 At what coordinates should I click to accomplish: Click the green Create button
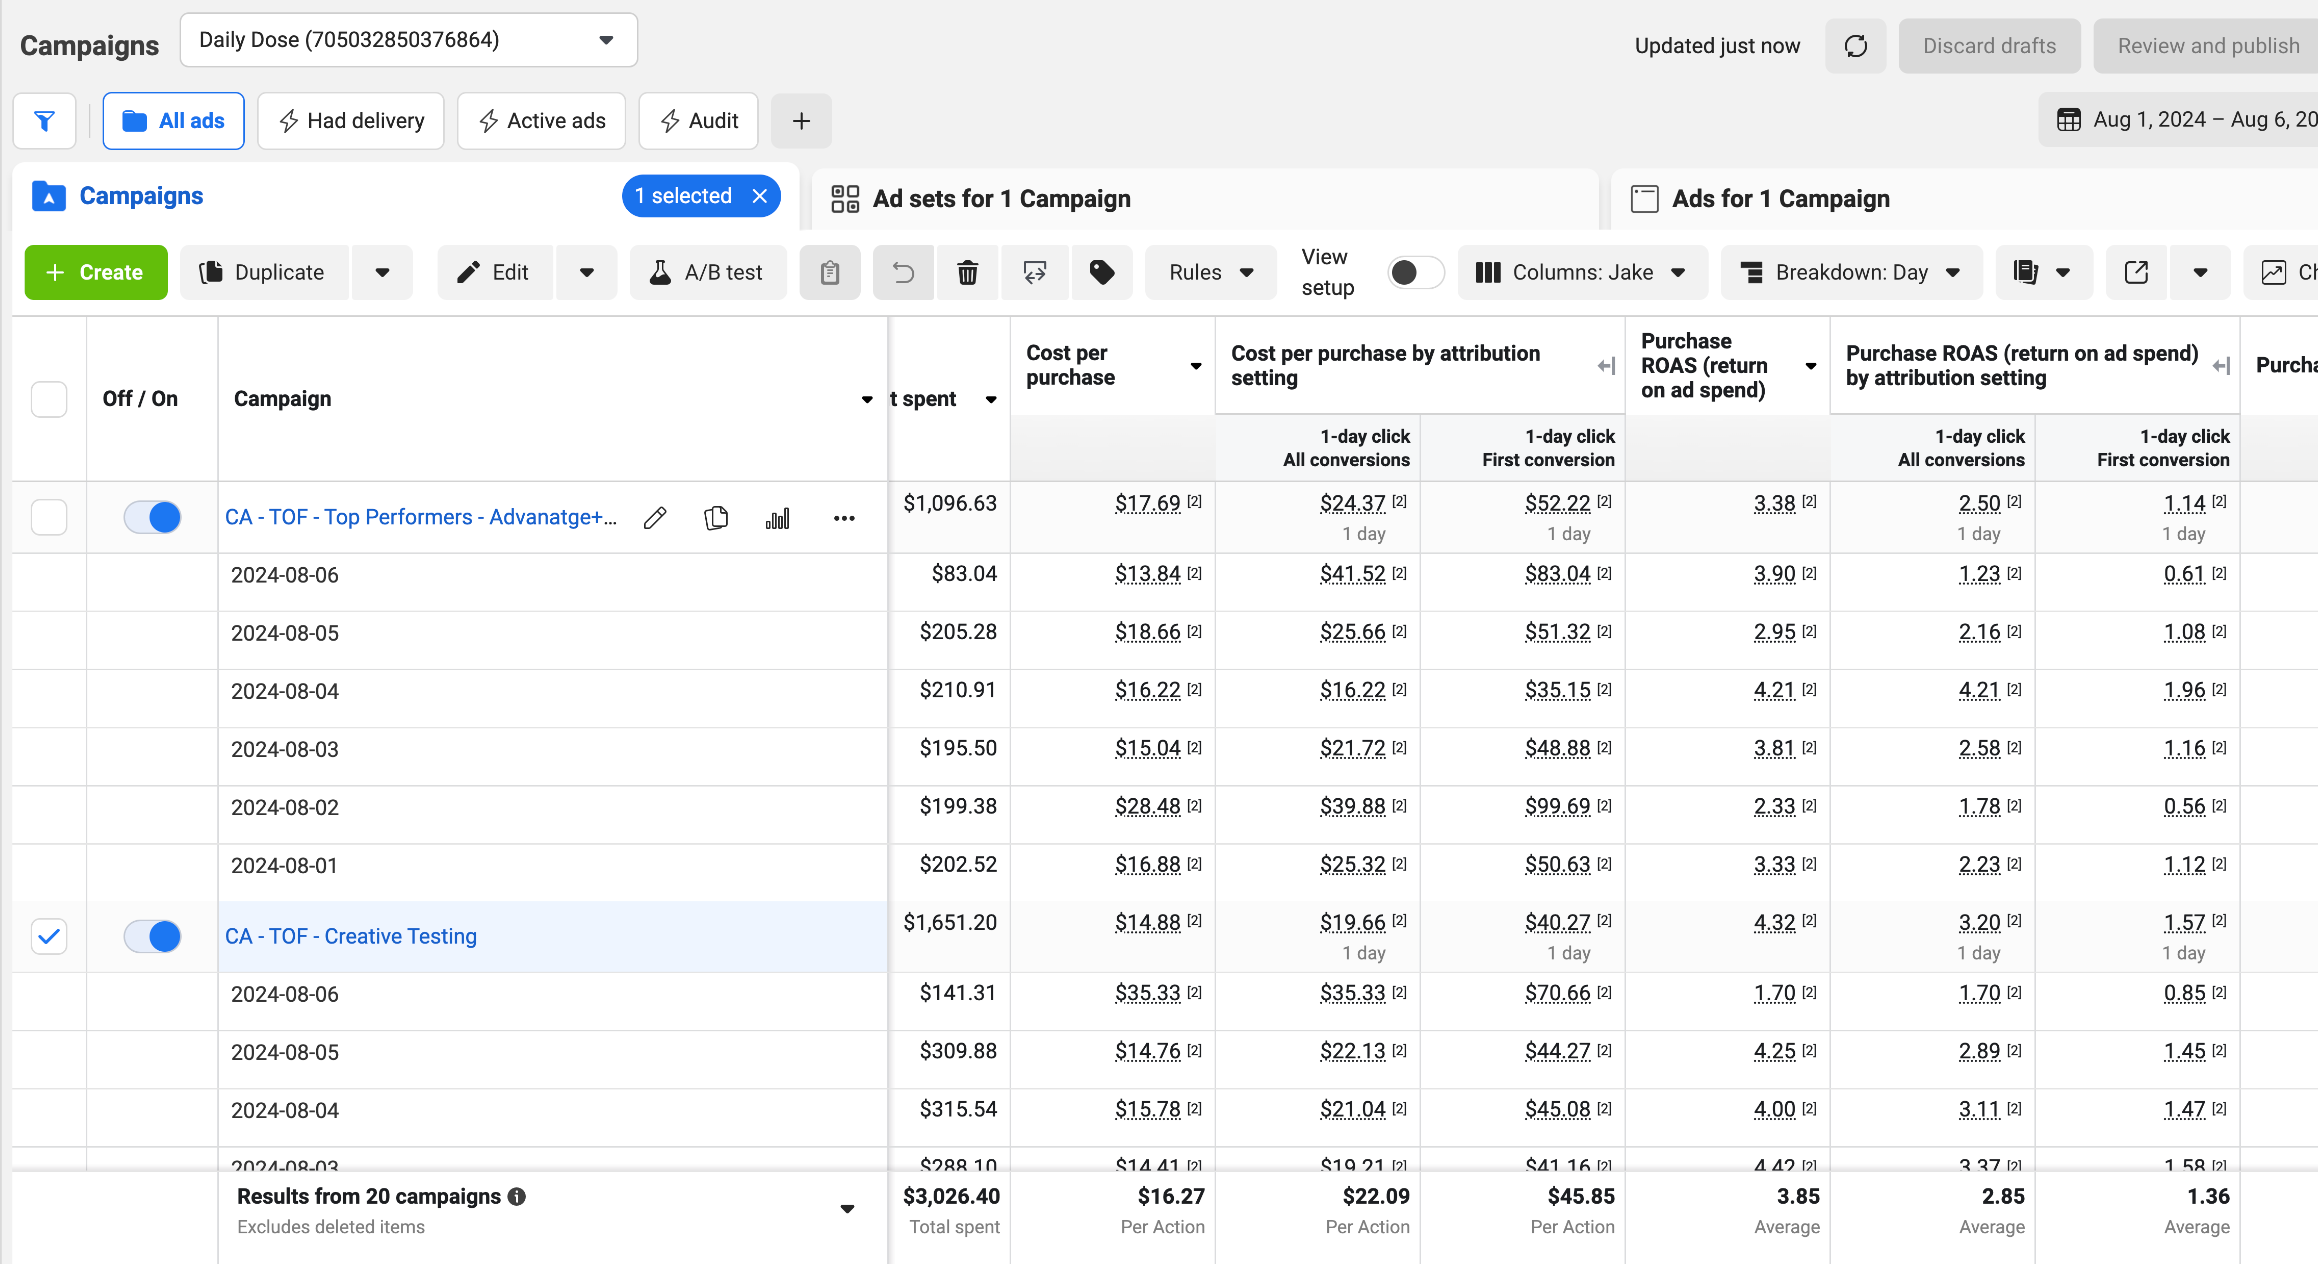click(96, 272)
